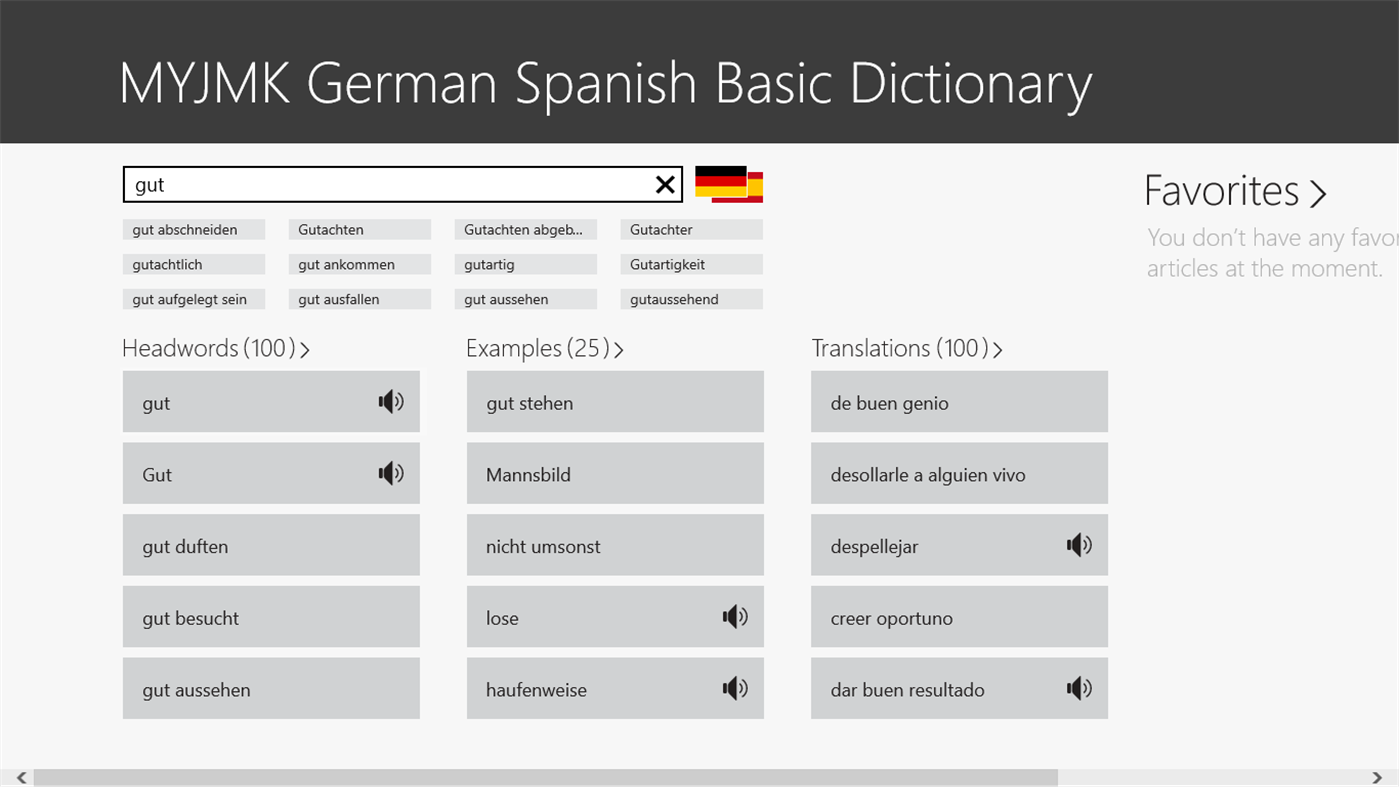Select the translation "de buen genio"
The image size is (1399, 787).
point(958,401)
